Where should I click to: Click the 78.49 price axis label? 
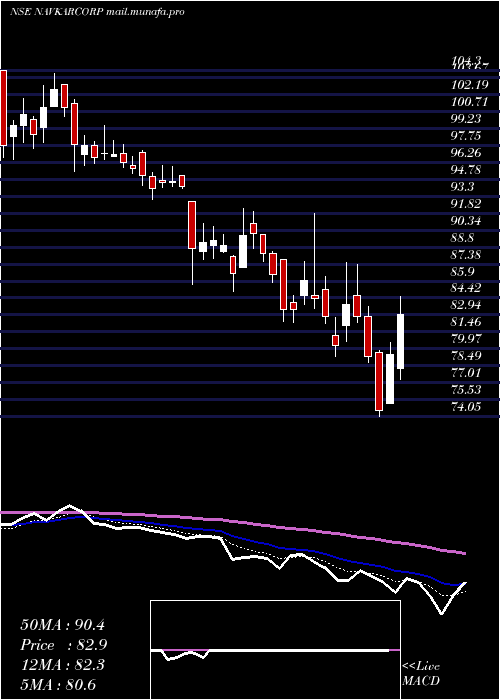[467, 356]
